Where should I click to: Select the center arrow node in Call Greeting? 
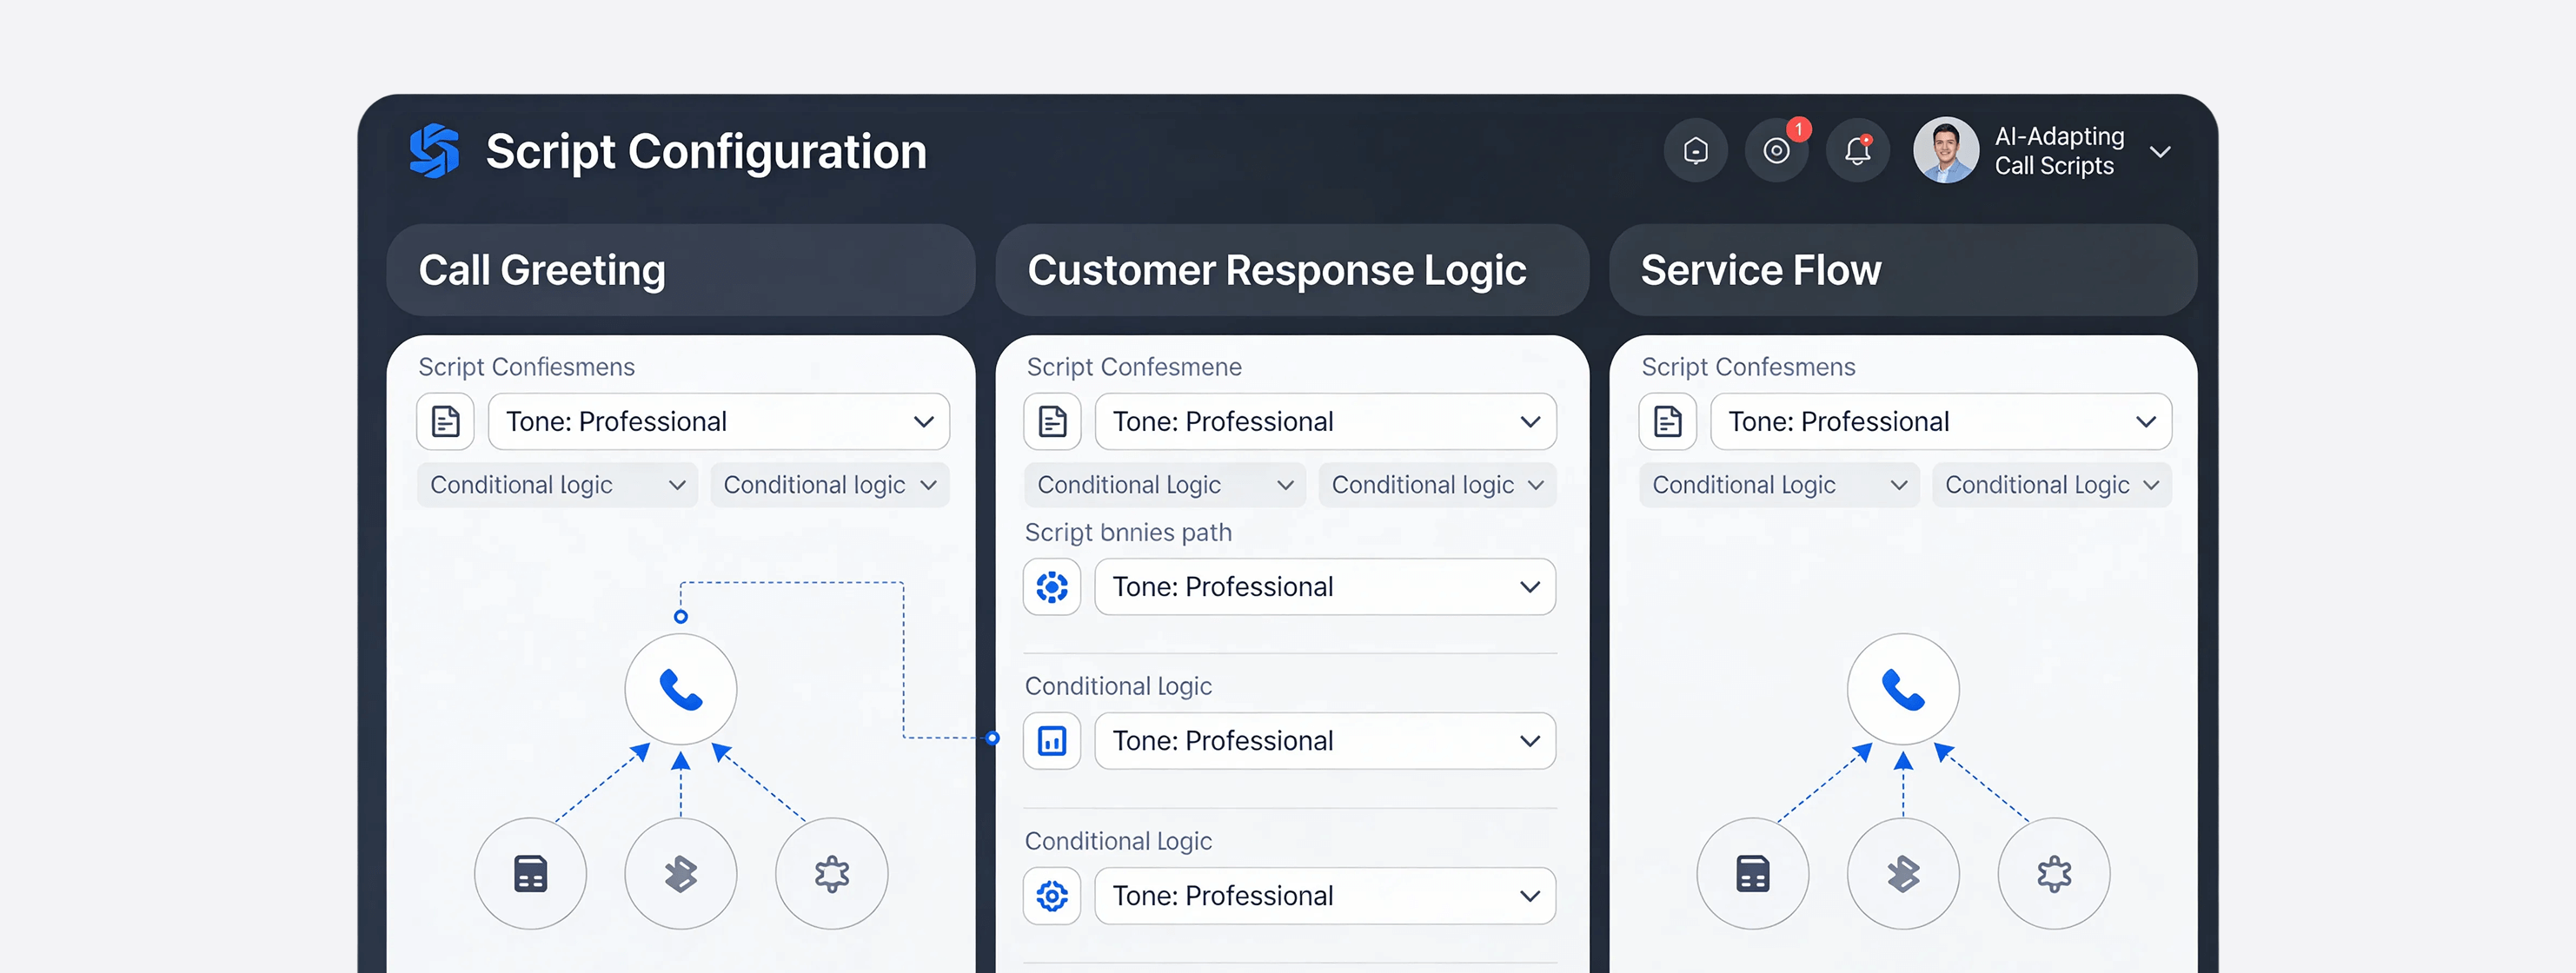(680, 874)
